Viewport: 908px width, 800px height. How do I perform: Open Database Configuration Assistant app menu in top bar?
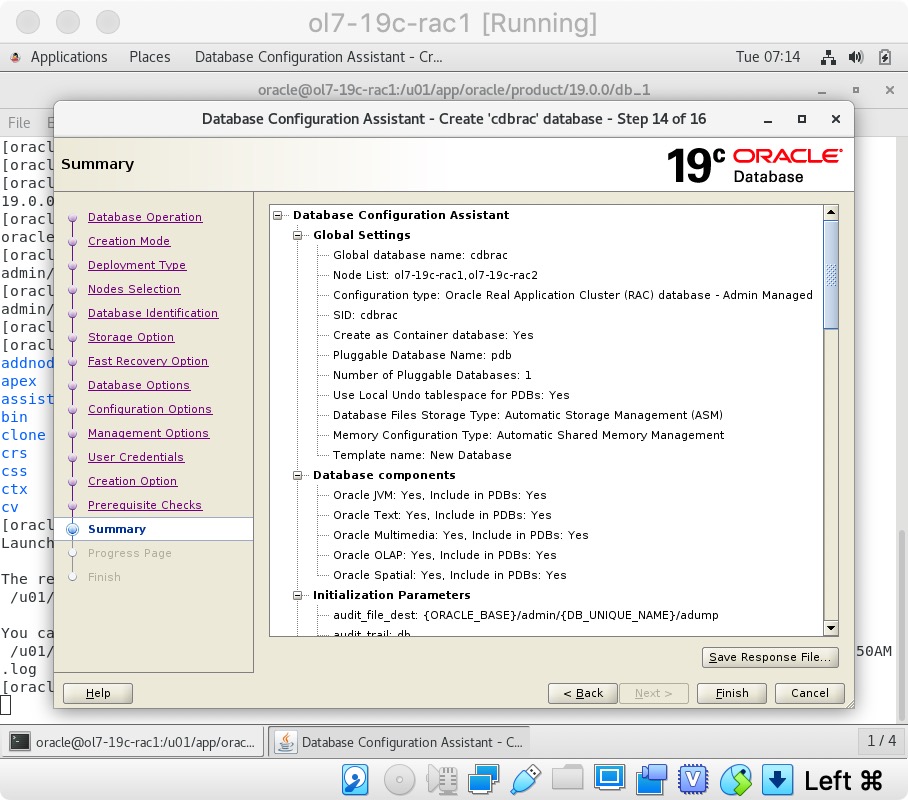click(x=318, y=57)
